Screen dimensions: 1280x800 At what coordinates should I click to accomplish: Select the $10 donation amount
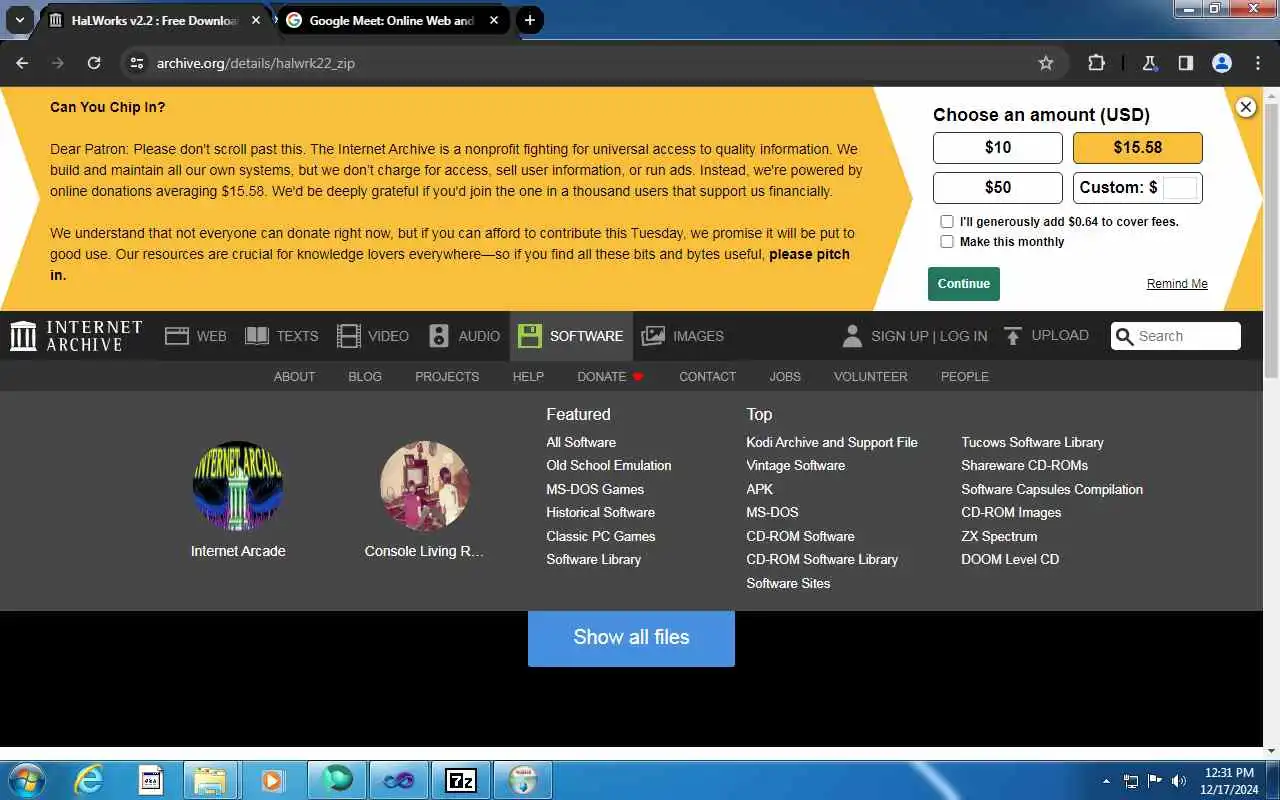(x=998, y=147)
